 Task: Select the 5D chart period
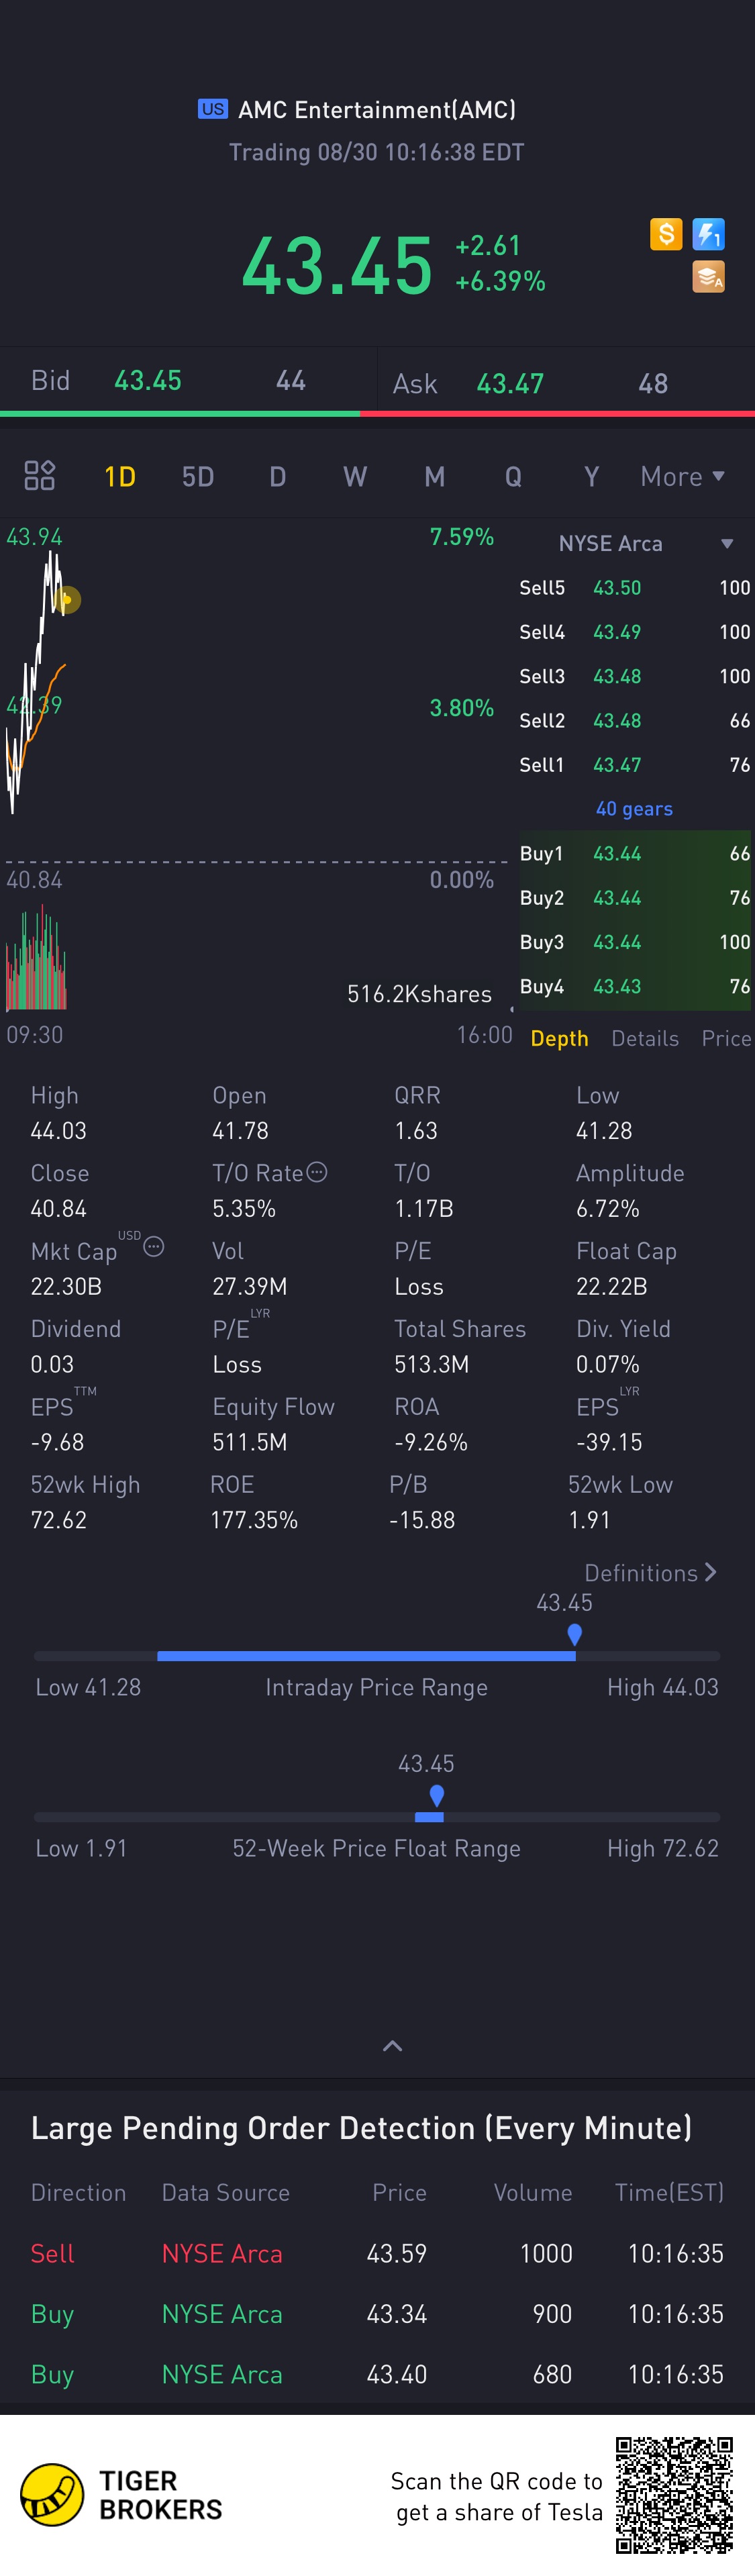click(x=198, y=477)
